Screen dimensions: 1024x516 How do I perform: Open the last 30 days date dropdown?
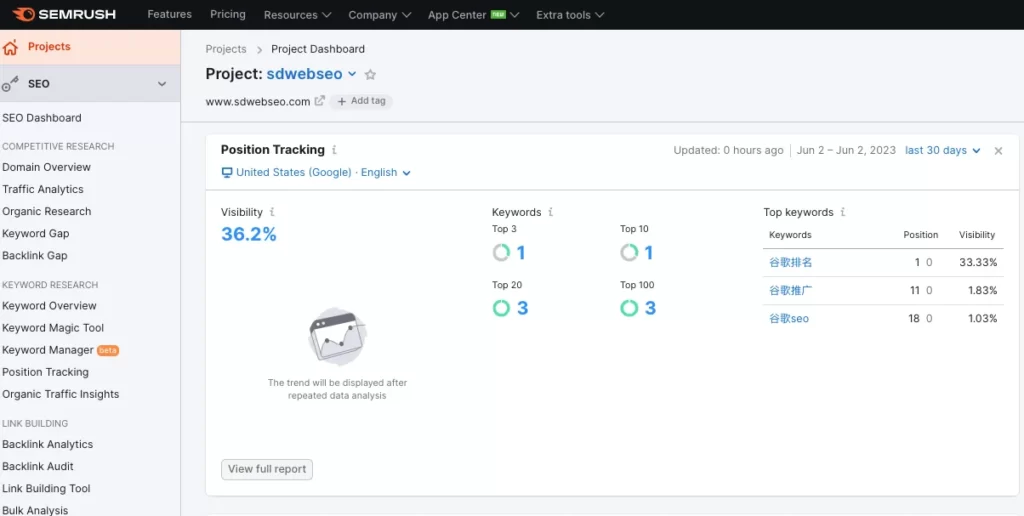point(942,150)
